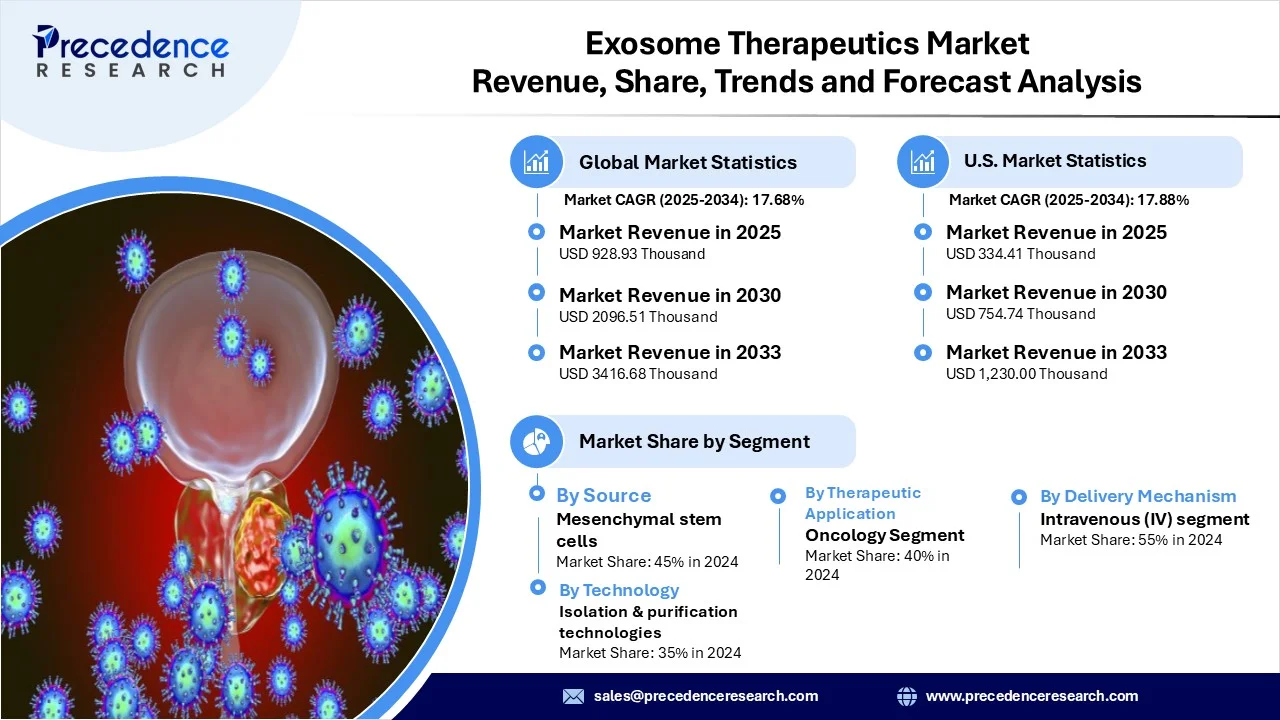The height and width of the screenshot is (720, 1280).
Task: Click the Exosome Therapeutics Market title text
Action: (806, 44)
